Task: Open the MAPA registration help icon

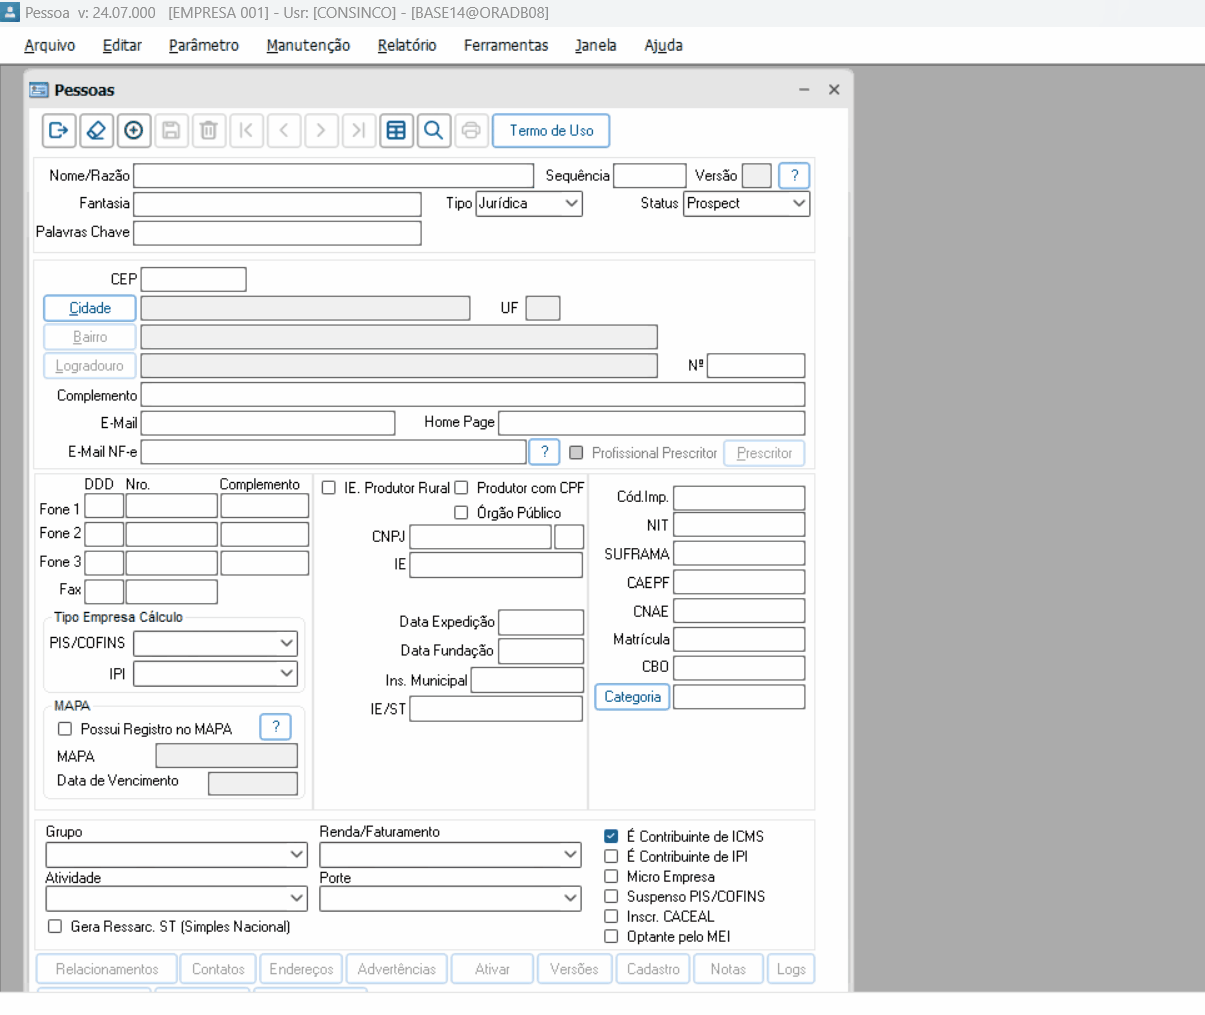Action: click(x=275, y=727)
